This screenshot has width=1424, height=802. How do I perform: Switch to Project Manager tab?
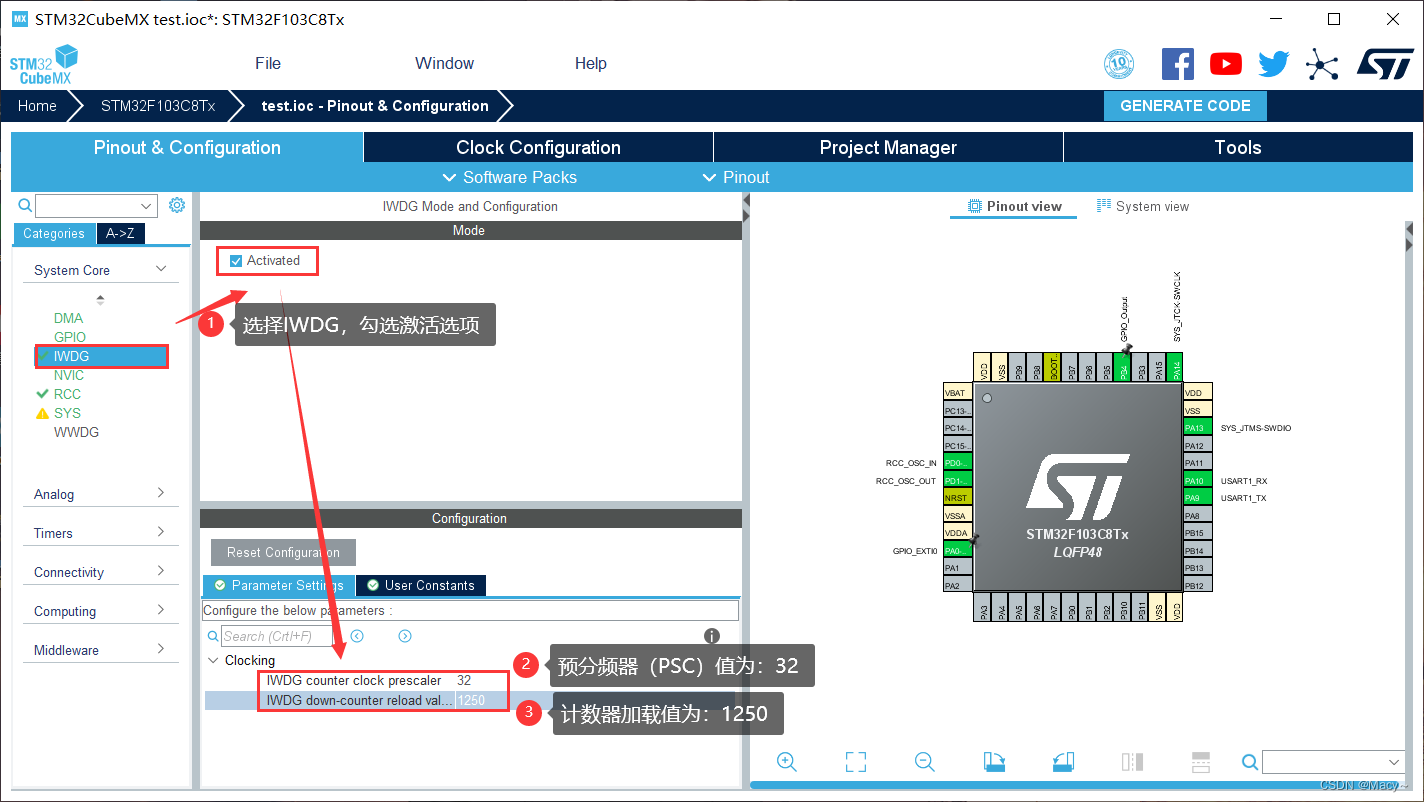888,147
